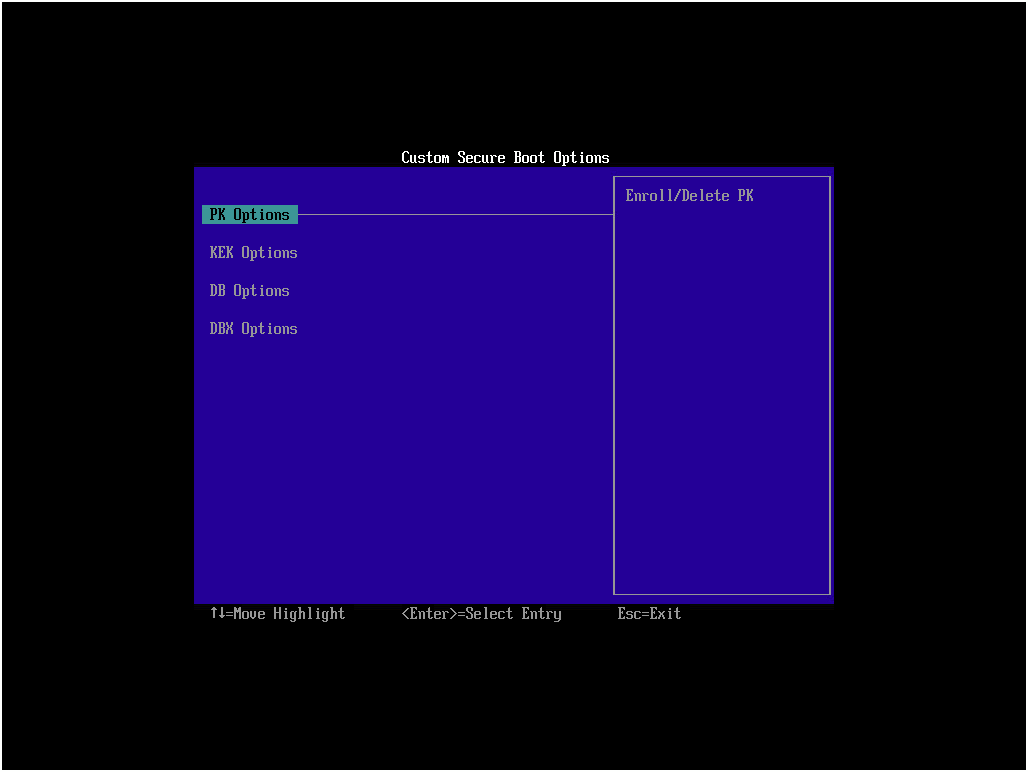
Task: Open KEK Options
Action: 253,252
